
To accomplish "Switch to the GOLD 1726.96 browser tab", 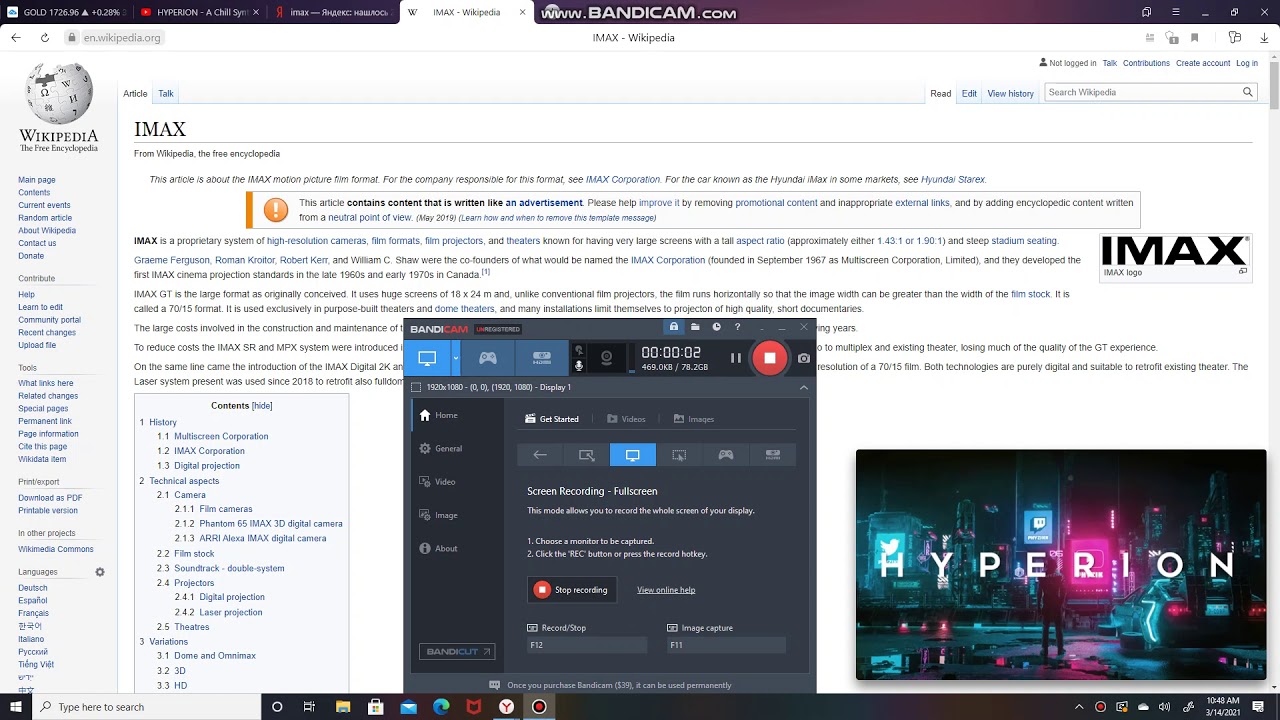I will point(66,12).
